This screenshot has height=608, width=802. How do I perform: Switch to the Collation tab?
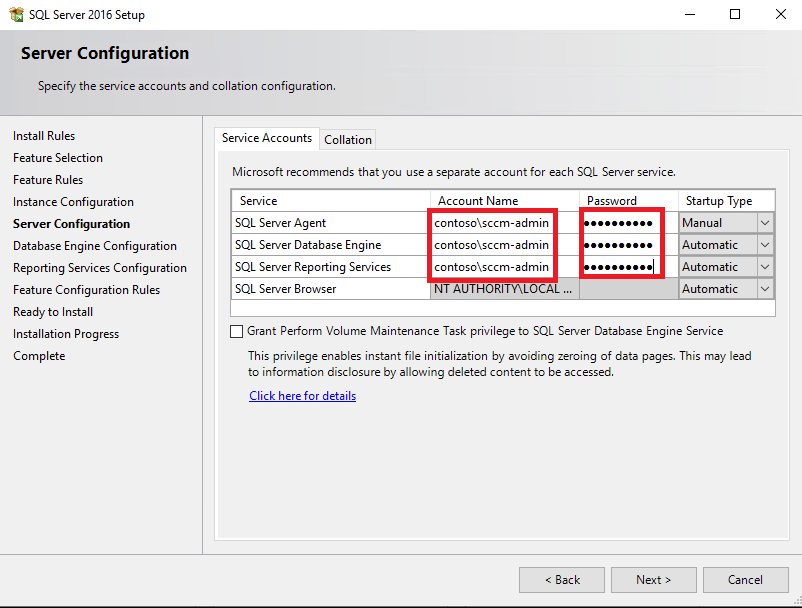tap(348, 140)
